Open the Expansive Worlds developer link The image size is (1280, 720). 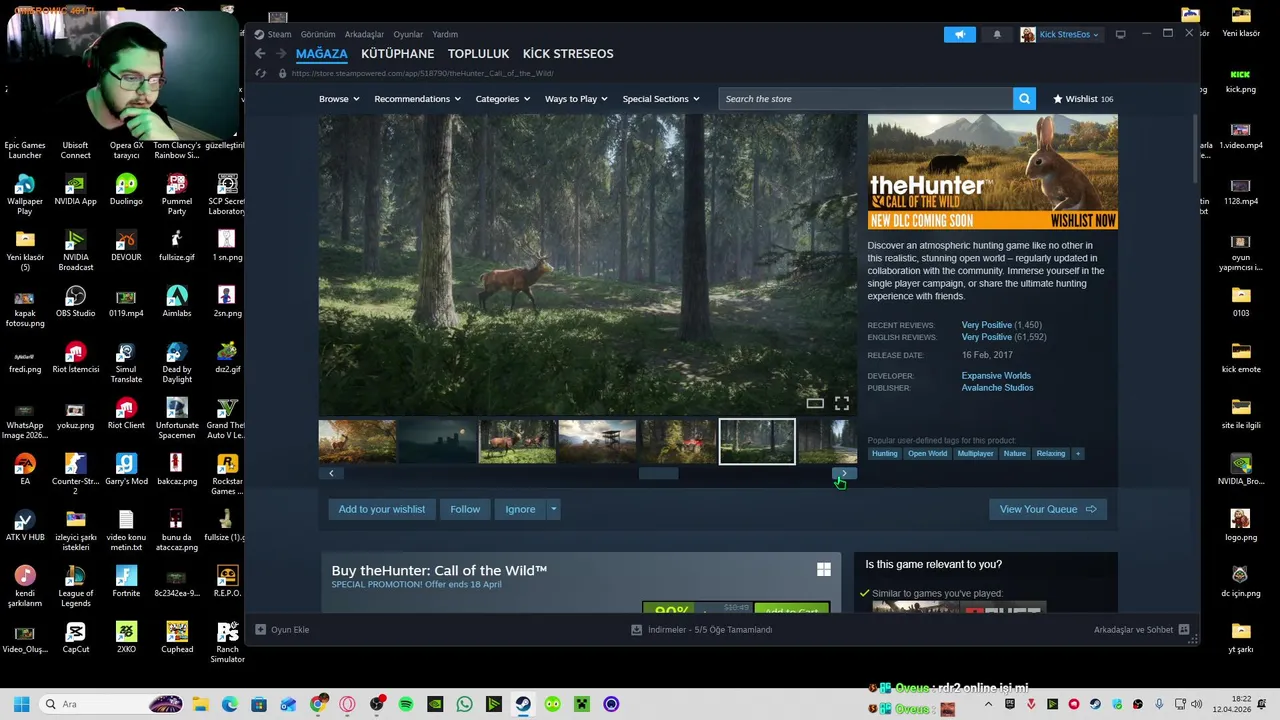(996, 376)
